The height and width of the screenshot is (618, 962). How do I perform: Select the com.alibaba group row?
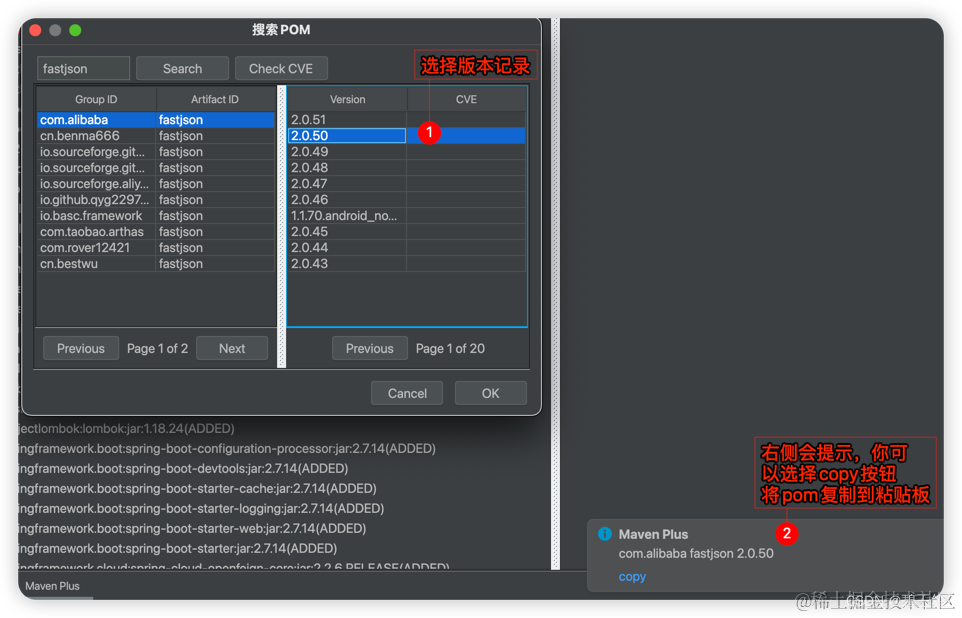click(x=156, y=120)
